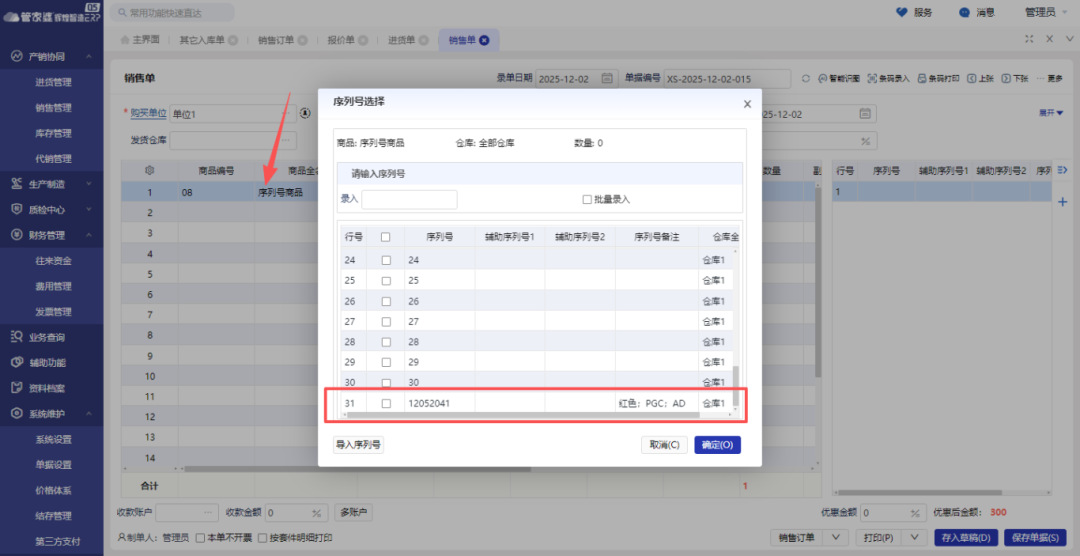Image resolution: width=1080 pixels, height=556 pixels.
Task: Click the column layout icon above the plus
Action: 1062,170
